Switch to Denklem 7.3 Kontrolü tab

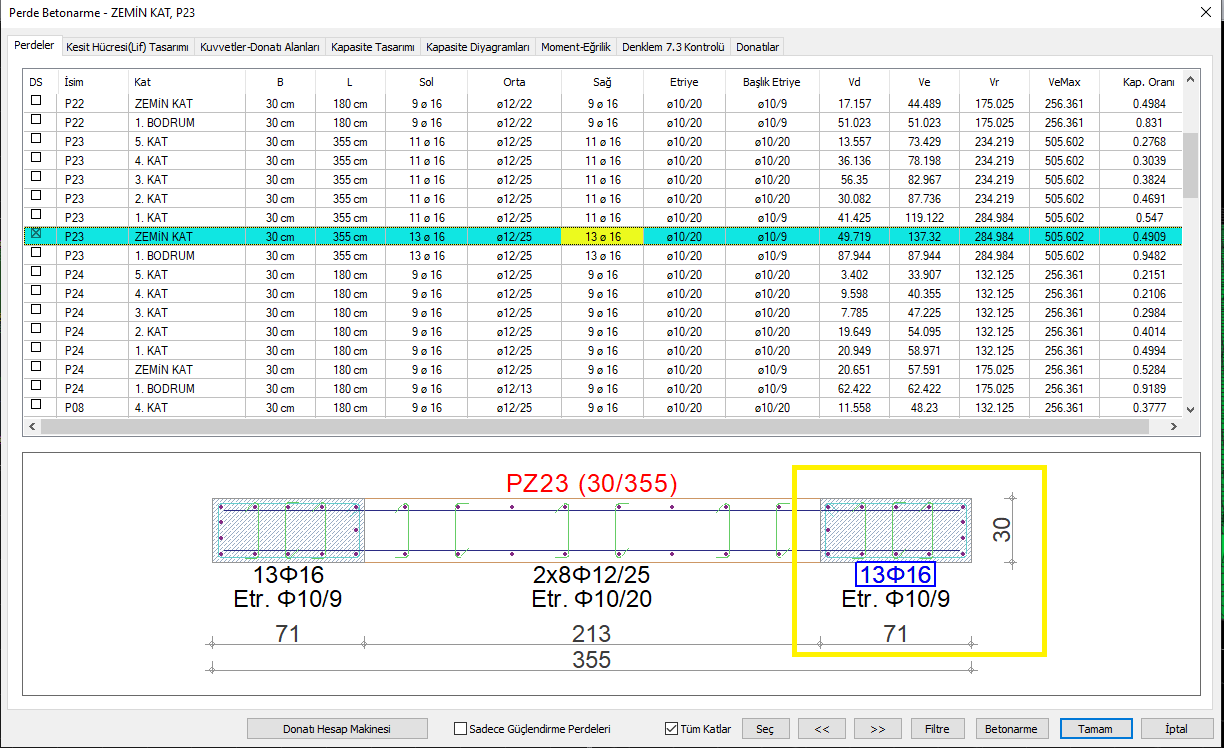pyautogui.click(x=672, y=47)
